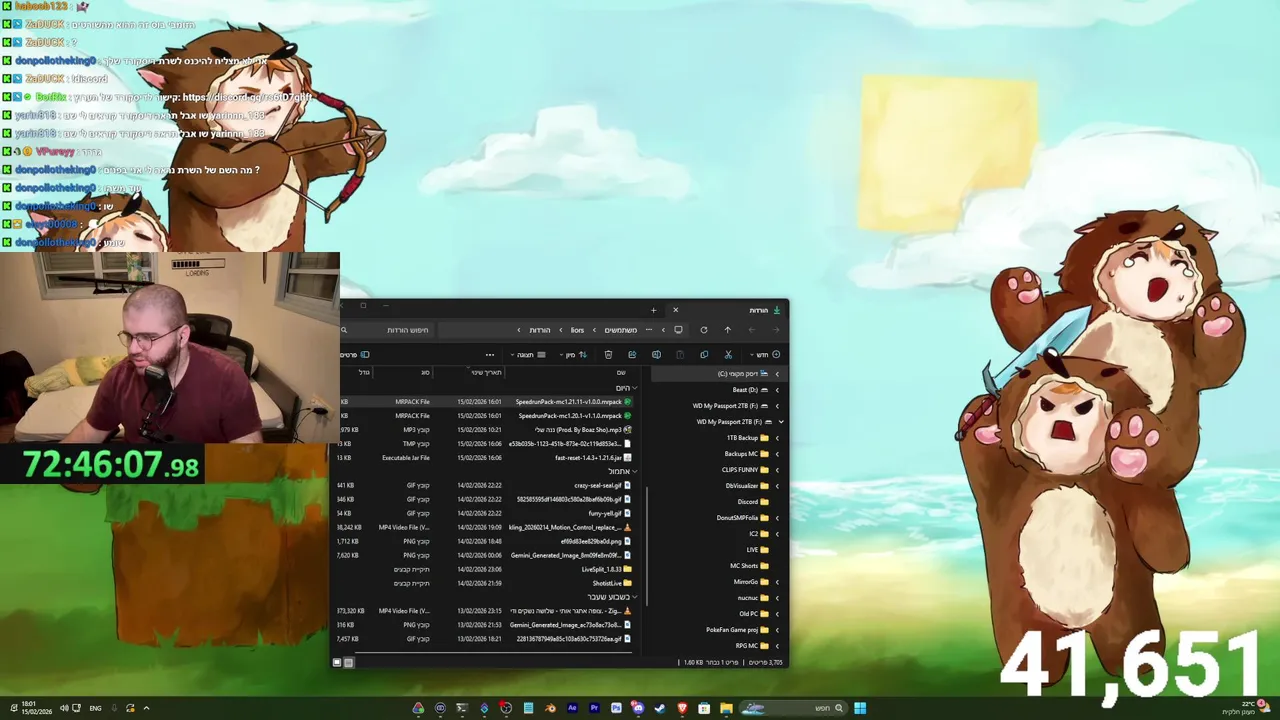Click the File Explorer taskbar icon

pyautogui.click(x=727, y=708)
